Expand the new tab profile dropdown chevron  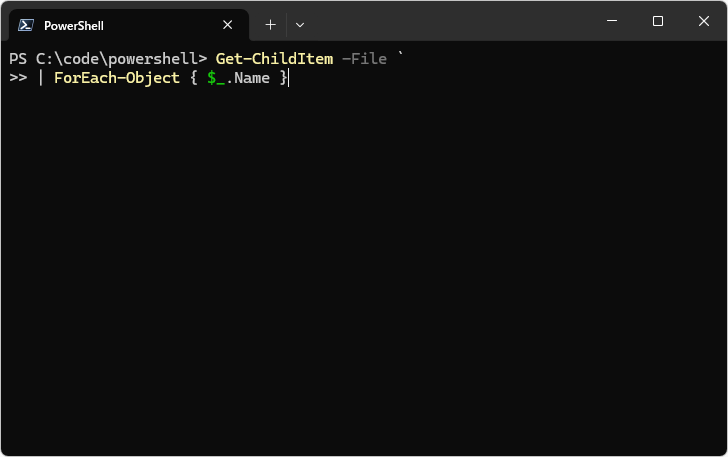coord(300,25)
